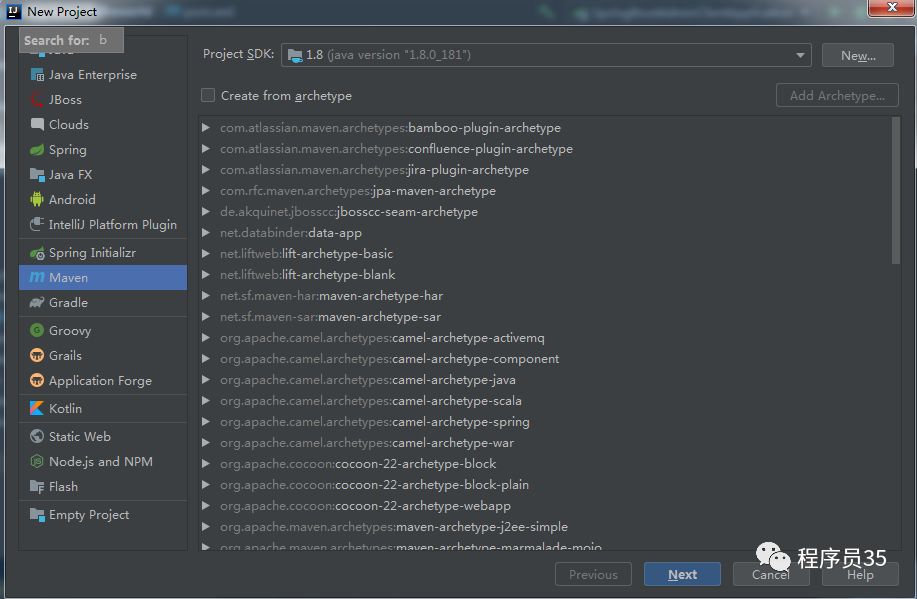Viewport: 917px width, 599px height.
Task: Close the New Project dialog
Action: tap(891, 8)
